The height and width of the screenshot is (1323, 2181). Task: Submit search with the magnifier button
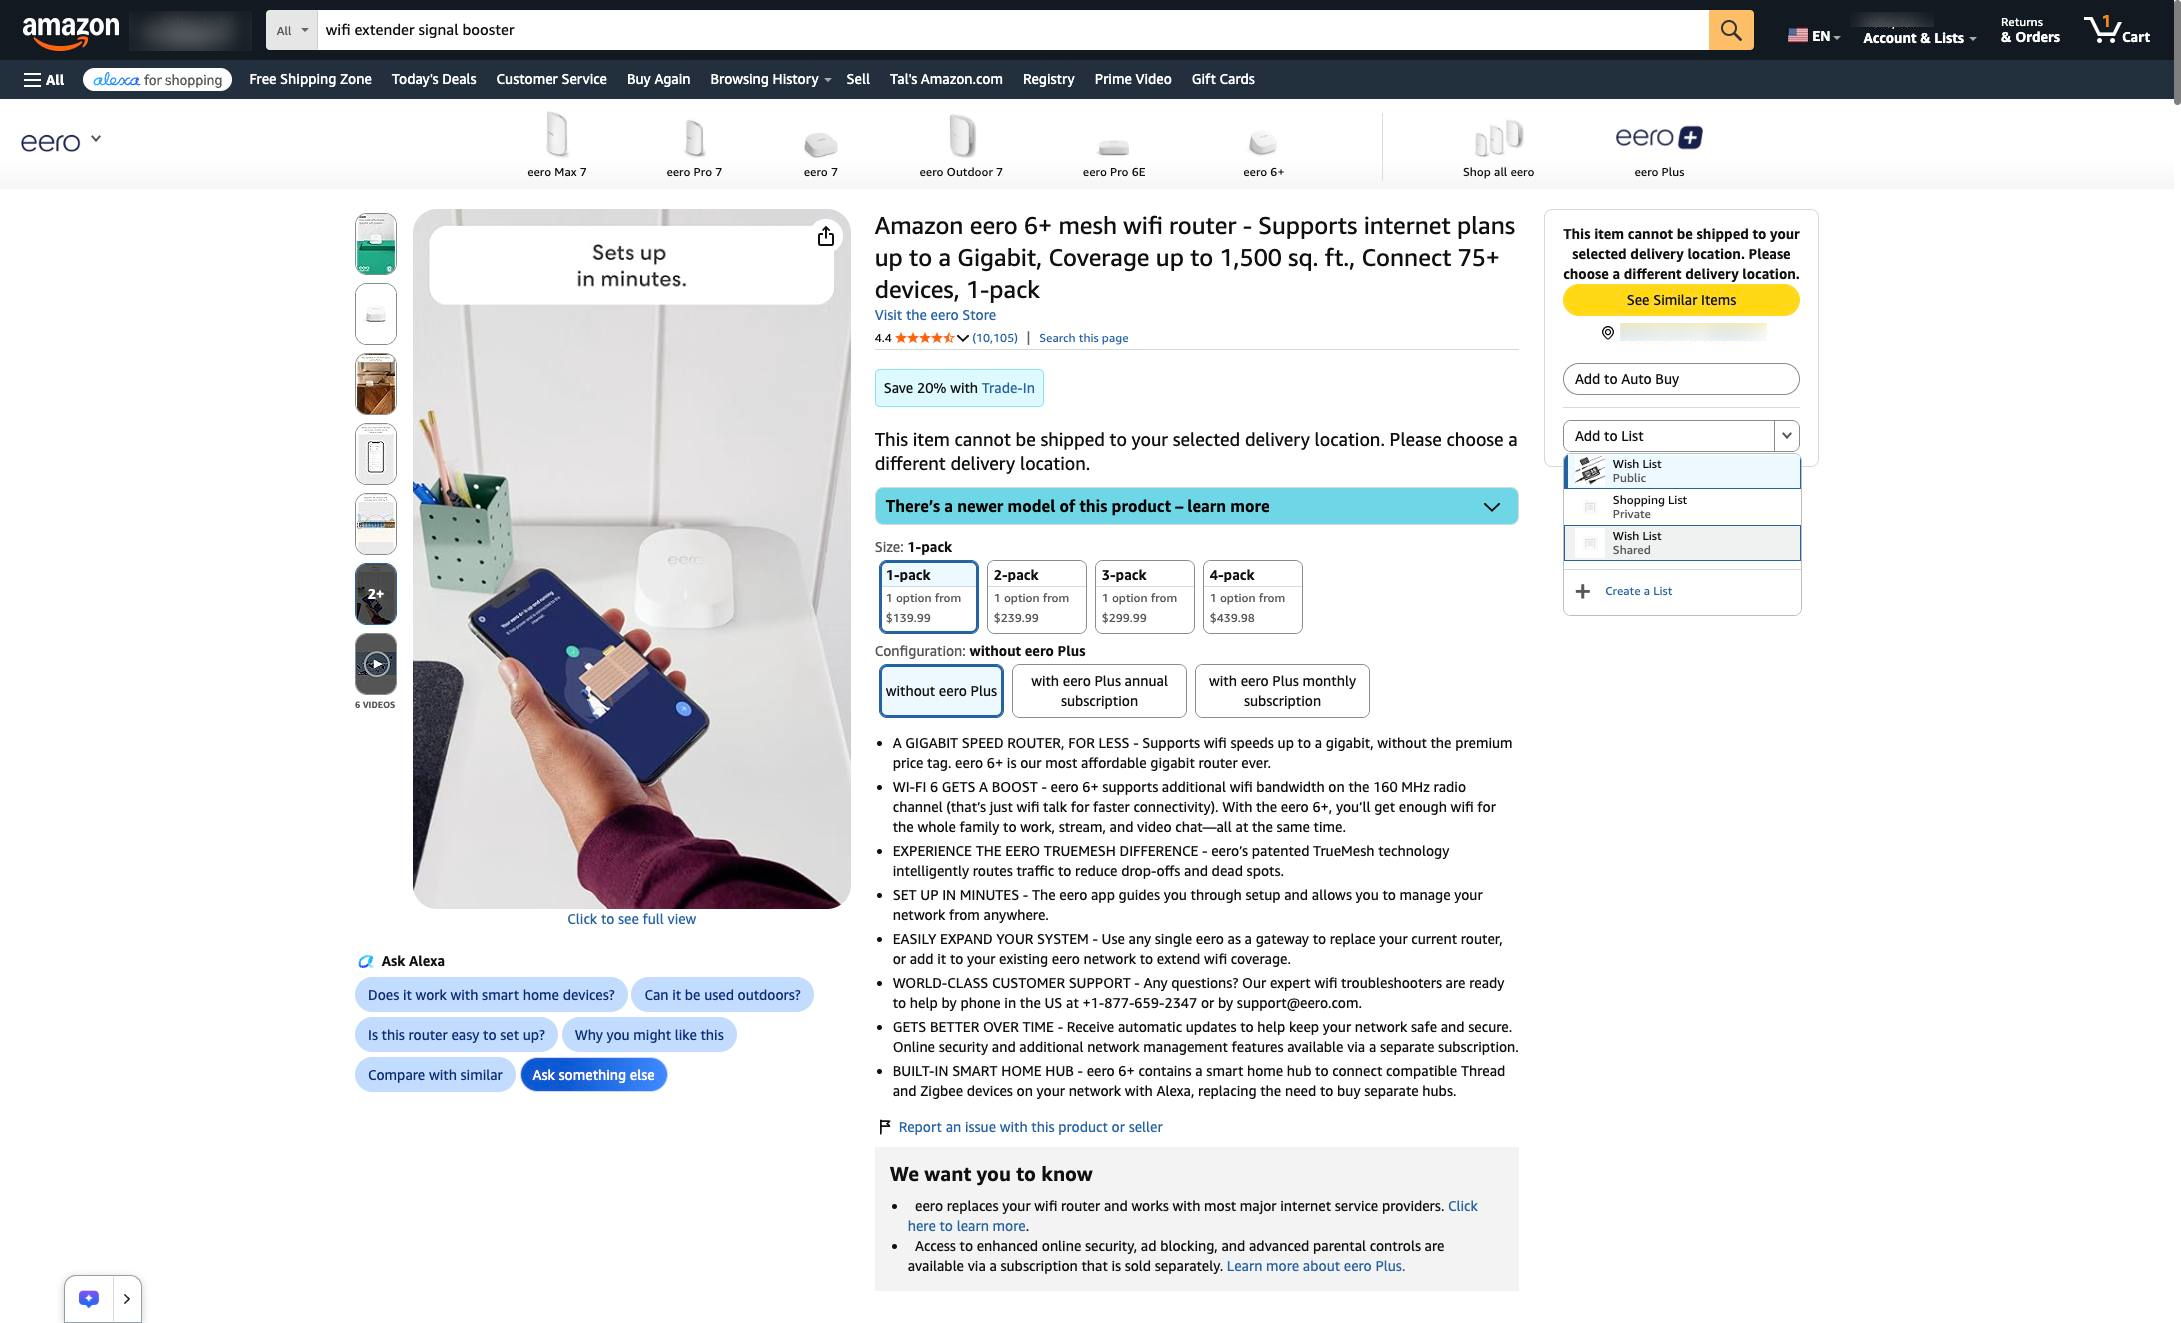point(1730,30)
